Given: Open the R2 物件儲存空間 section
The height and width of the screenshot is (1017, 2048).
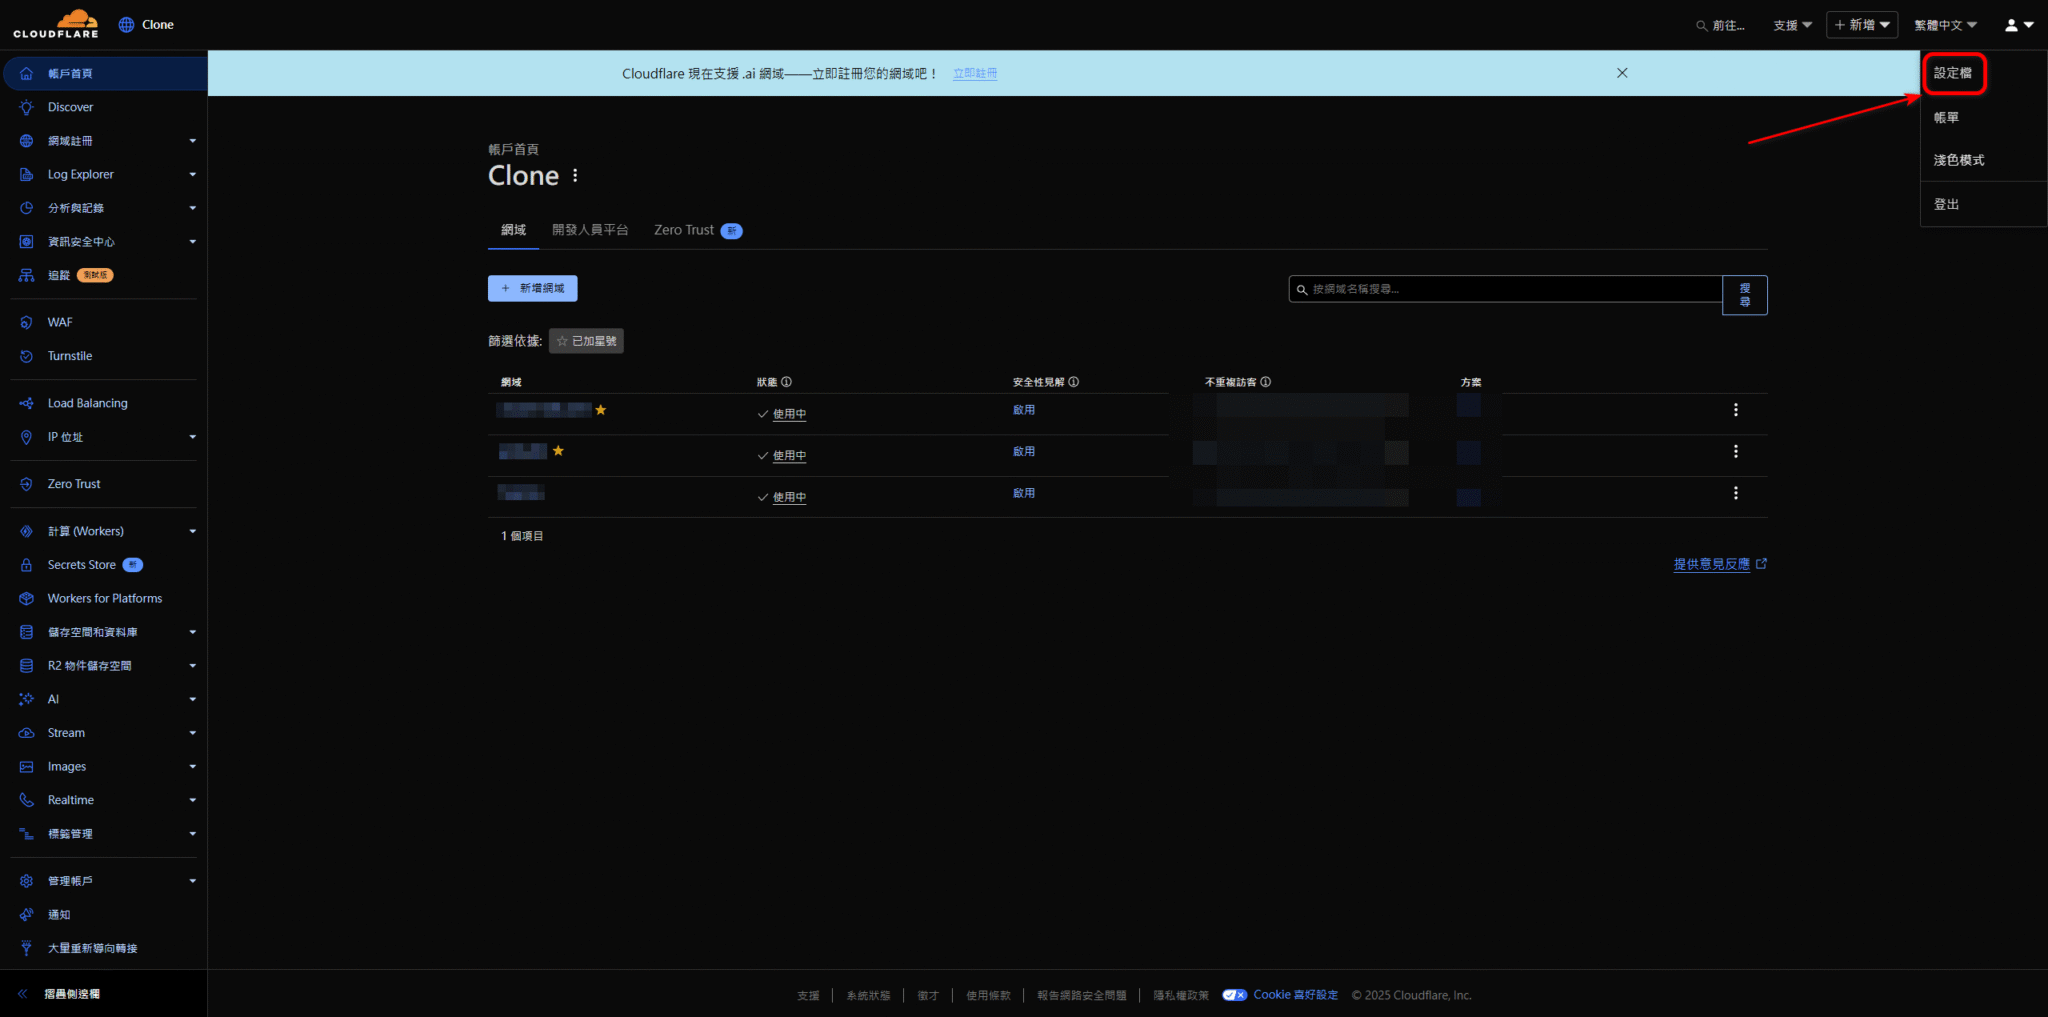Looking at the screenshot, I should coord(89,664).
